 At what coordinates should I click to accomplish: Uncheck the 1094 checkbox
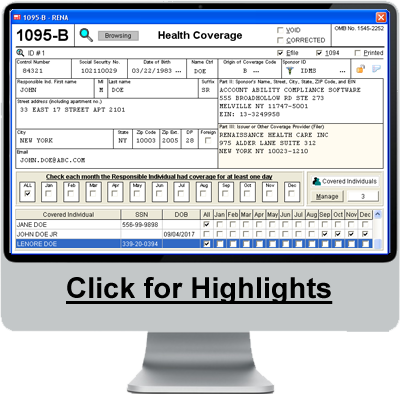coord(319,53)
